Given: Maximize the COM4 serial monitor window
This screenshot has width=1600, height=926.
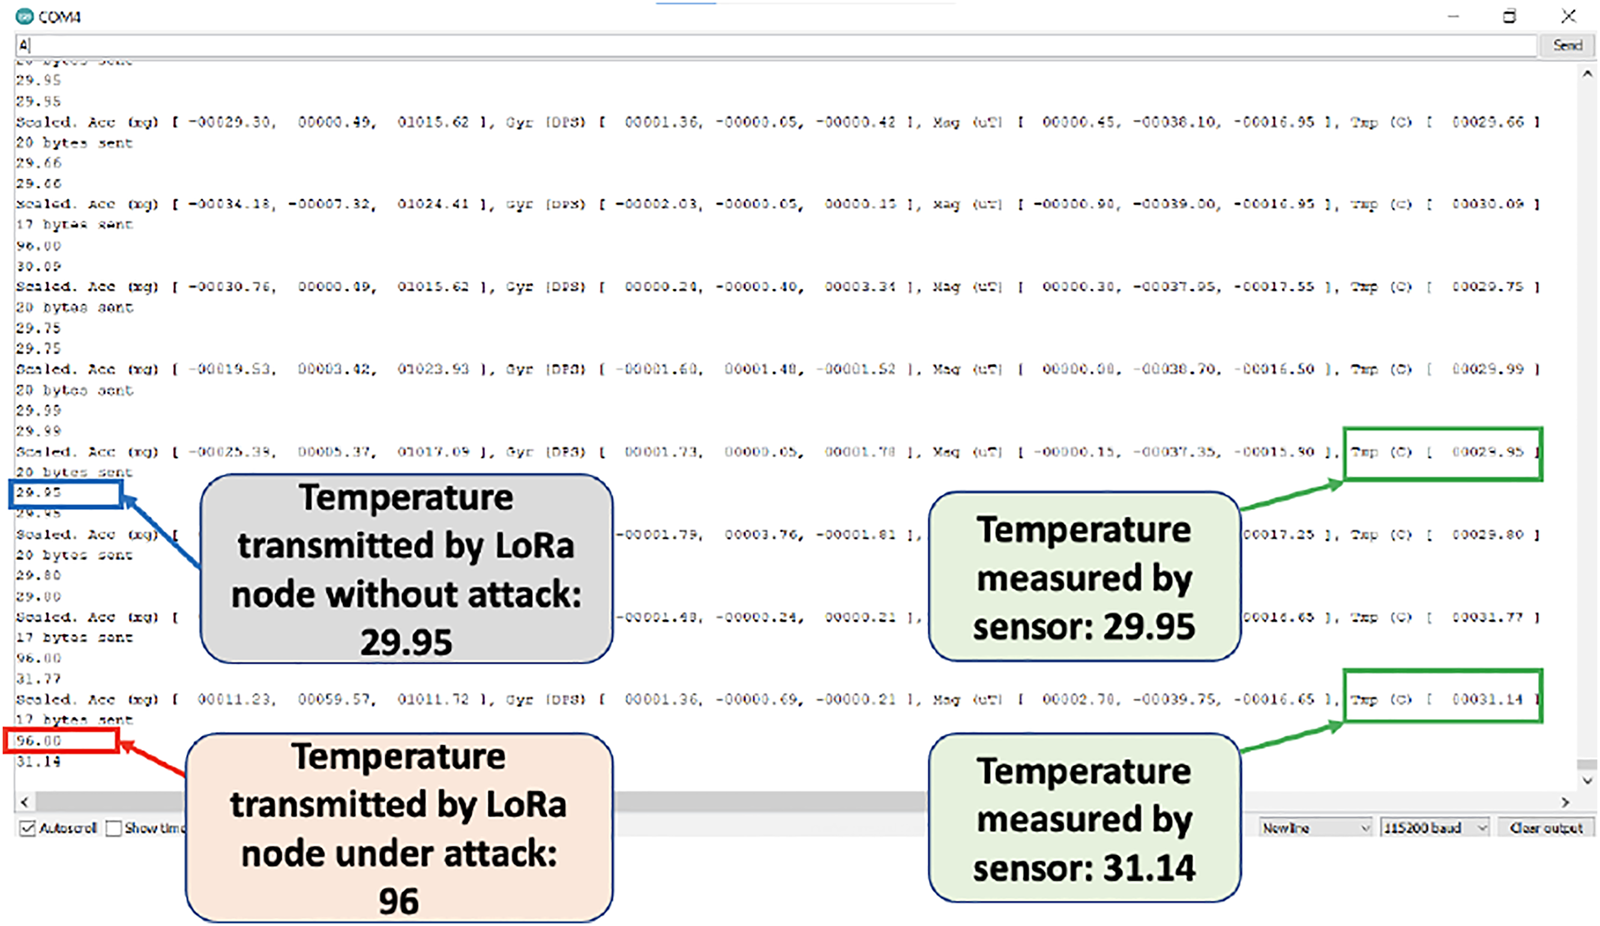Looking at the screenshot, I should pos(1509,16).
